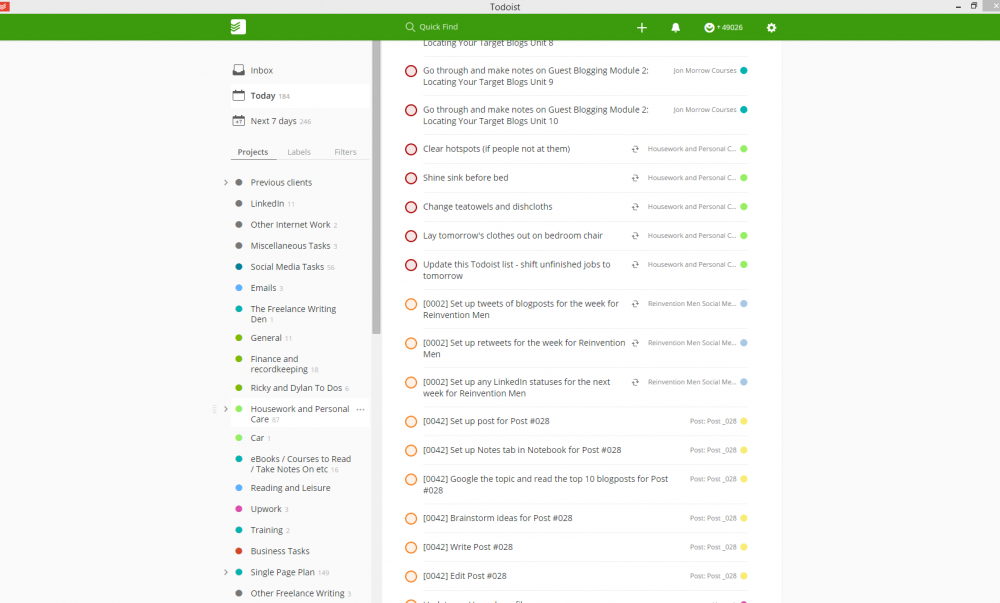The image size is (1000, 603).
Task: Switch to the Labels tab
Action: click(x=299, y=152)
